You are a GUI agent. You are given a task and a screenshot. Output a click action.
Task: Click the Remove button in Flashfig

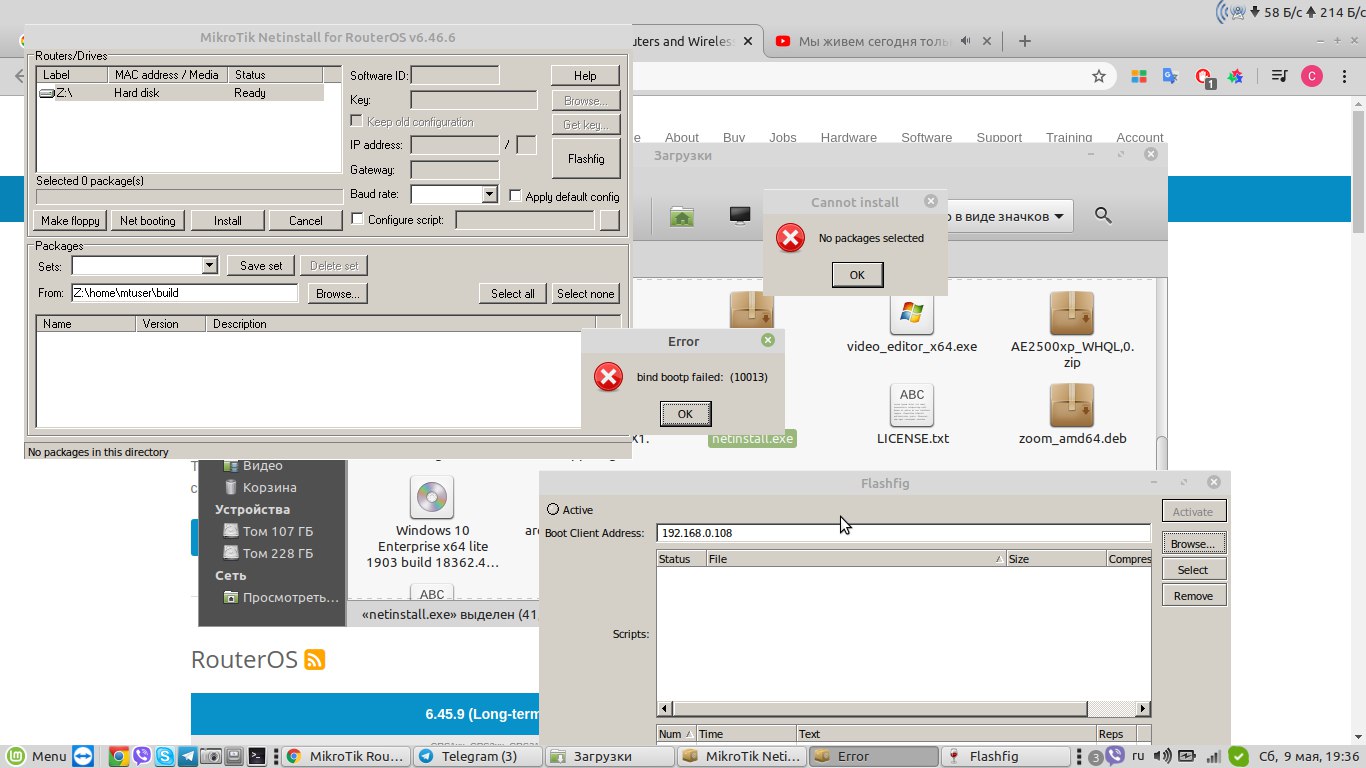point(1193,596)
